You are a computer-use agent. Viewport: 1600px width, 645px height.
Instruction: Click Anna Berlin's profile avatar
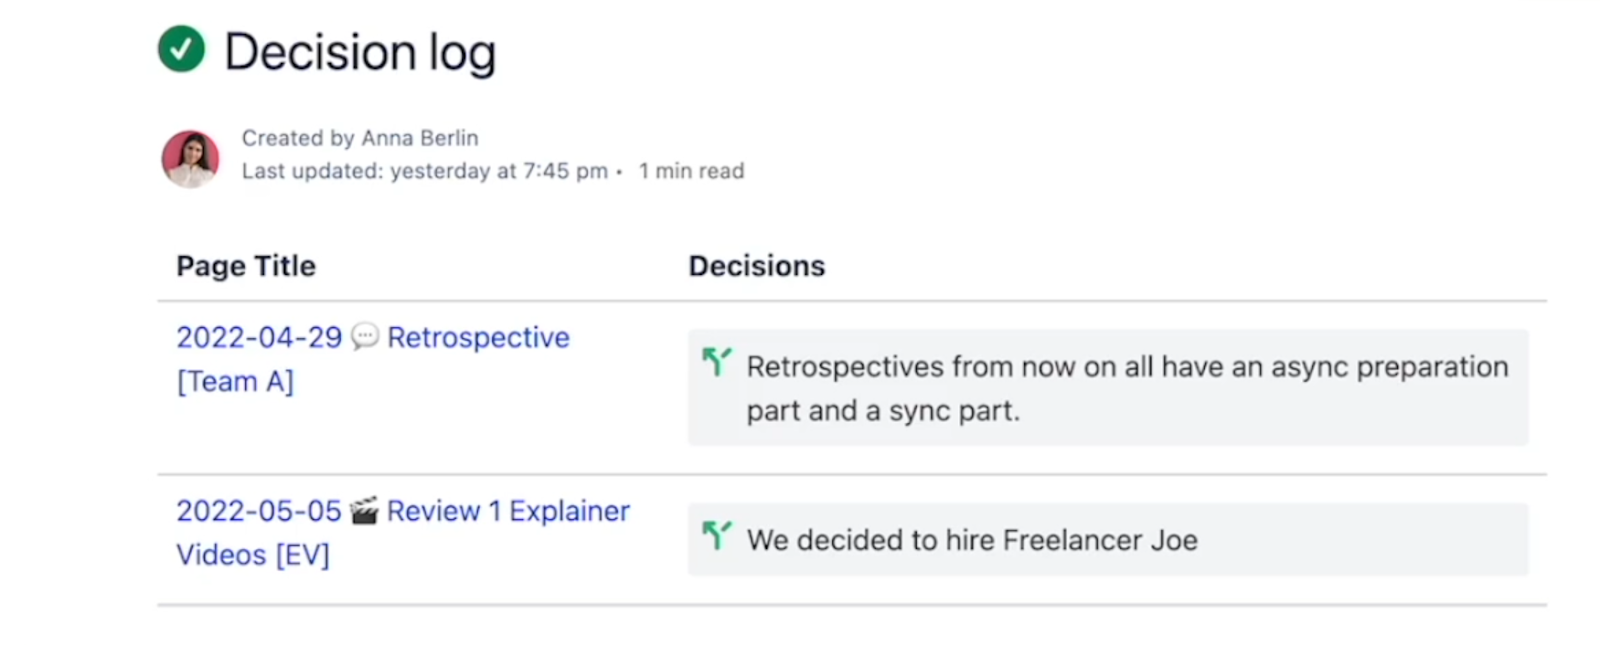[x=190, y=158]
